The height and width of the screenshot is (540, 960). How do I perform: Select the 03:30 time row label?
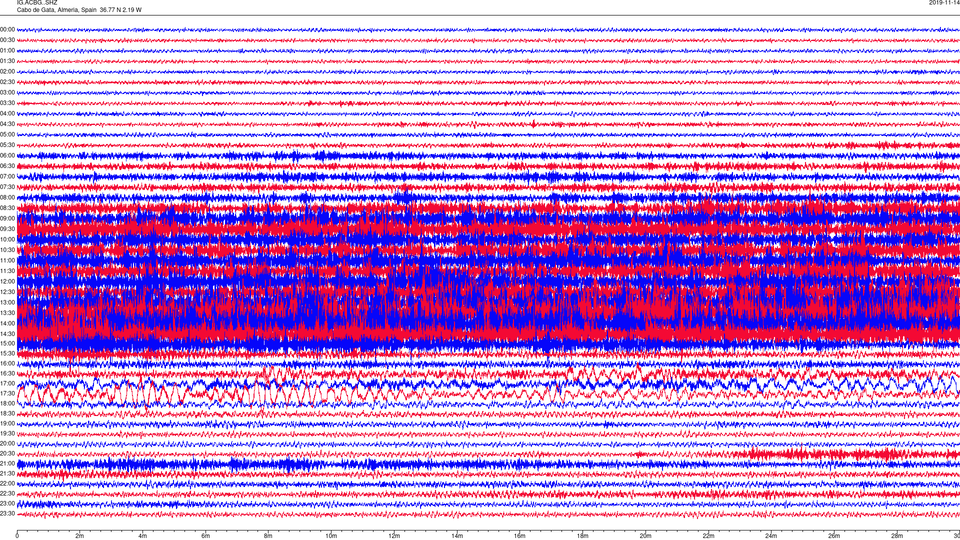click(x=7, y=103)
